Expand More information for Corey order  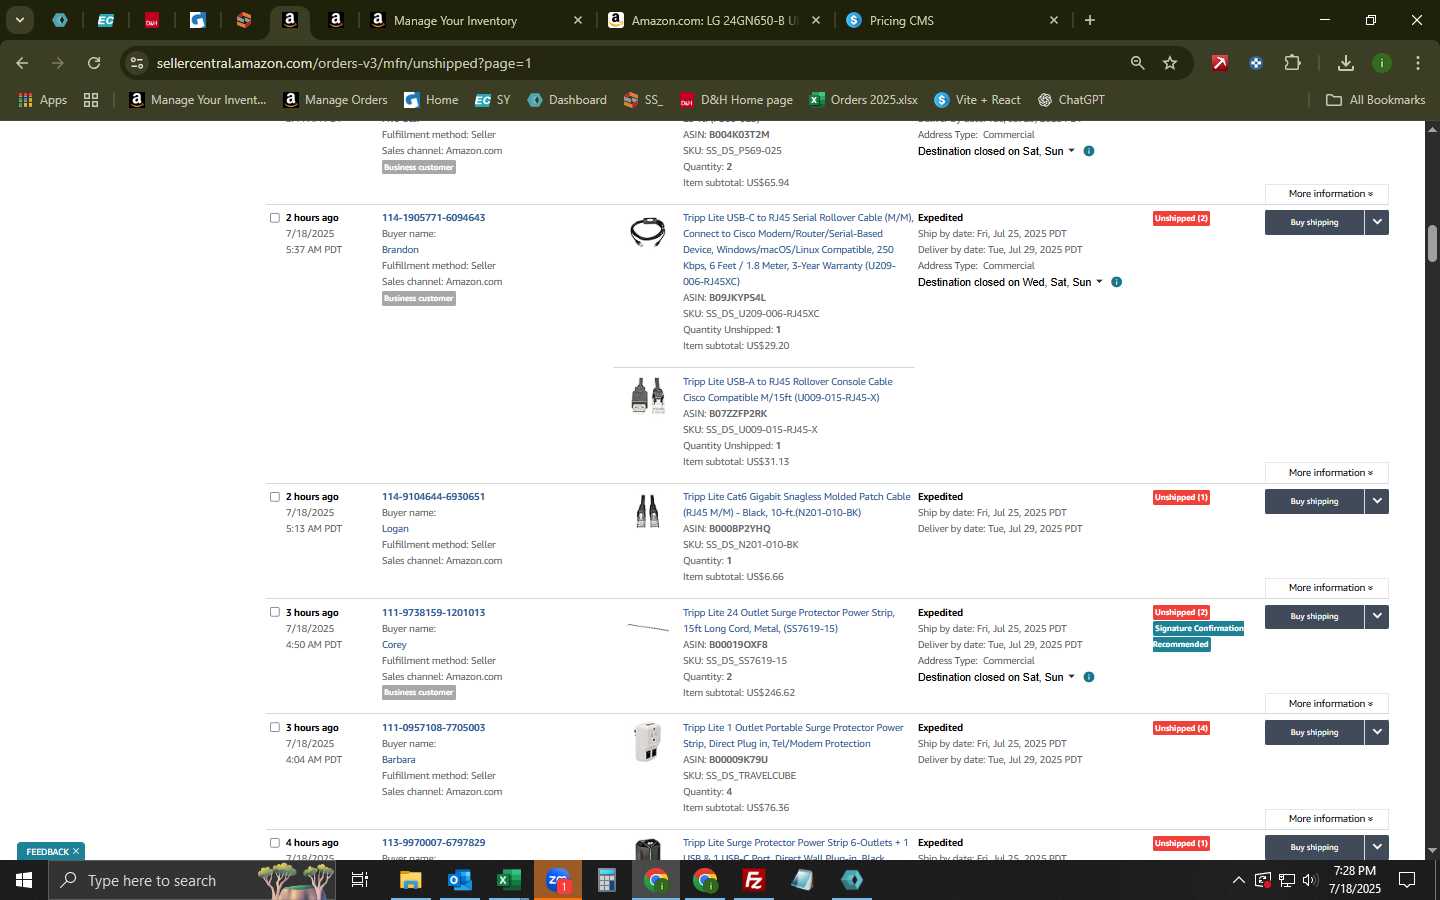pos(1326,703)
